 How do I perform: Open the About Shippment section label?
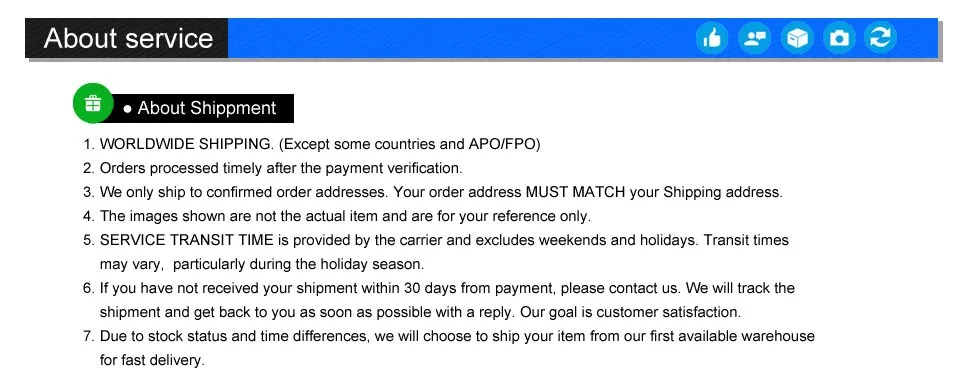click(200, 108)
